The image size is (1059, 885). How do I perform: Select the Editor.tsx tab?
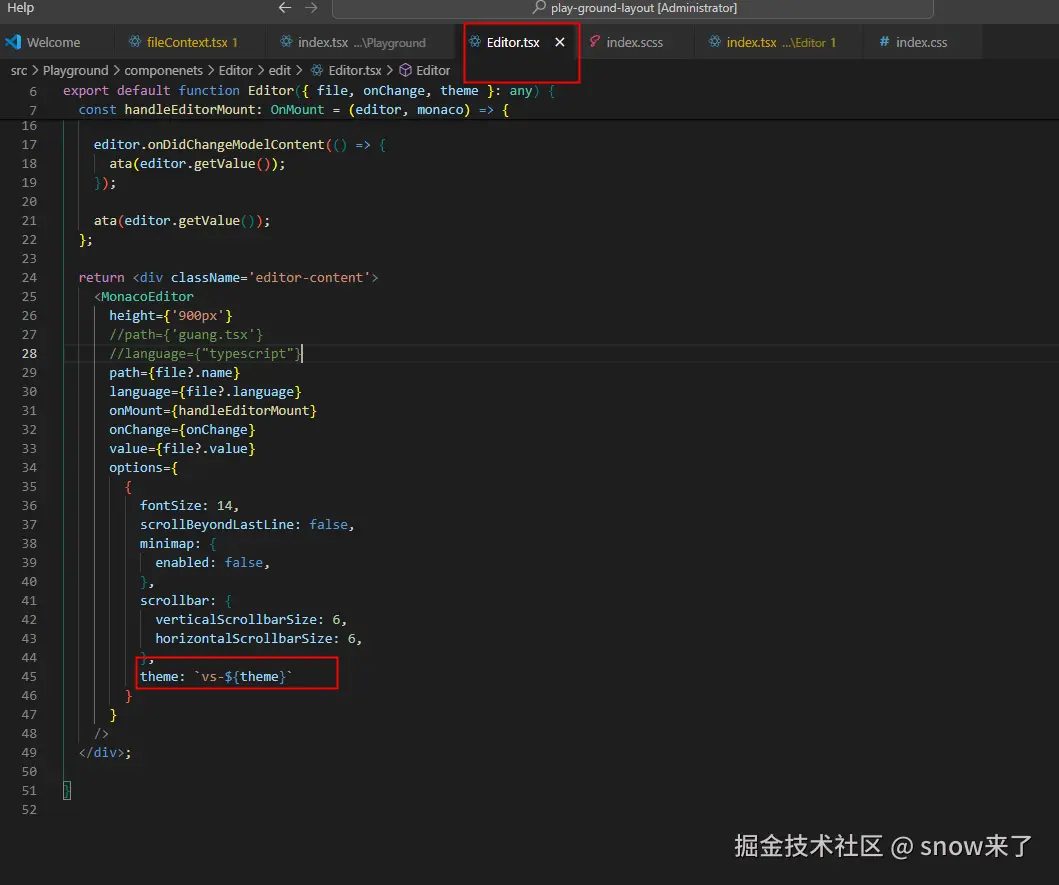[513, 42]
